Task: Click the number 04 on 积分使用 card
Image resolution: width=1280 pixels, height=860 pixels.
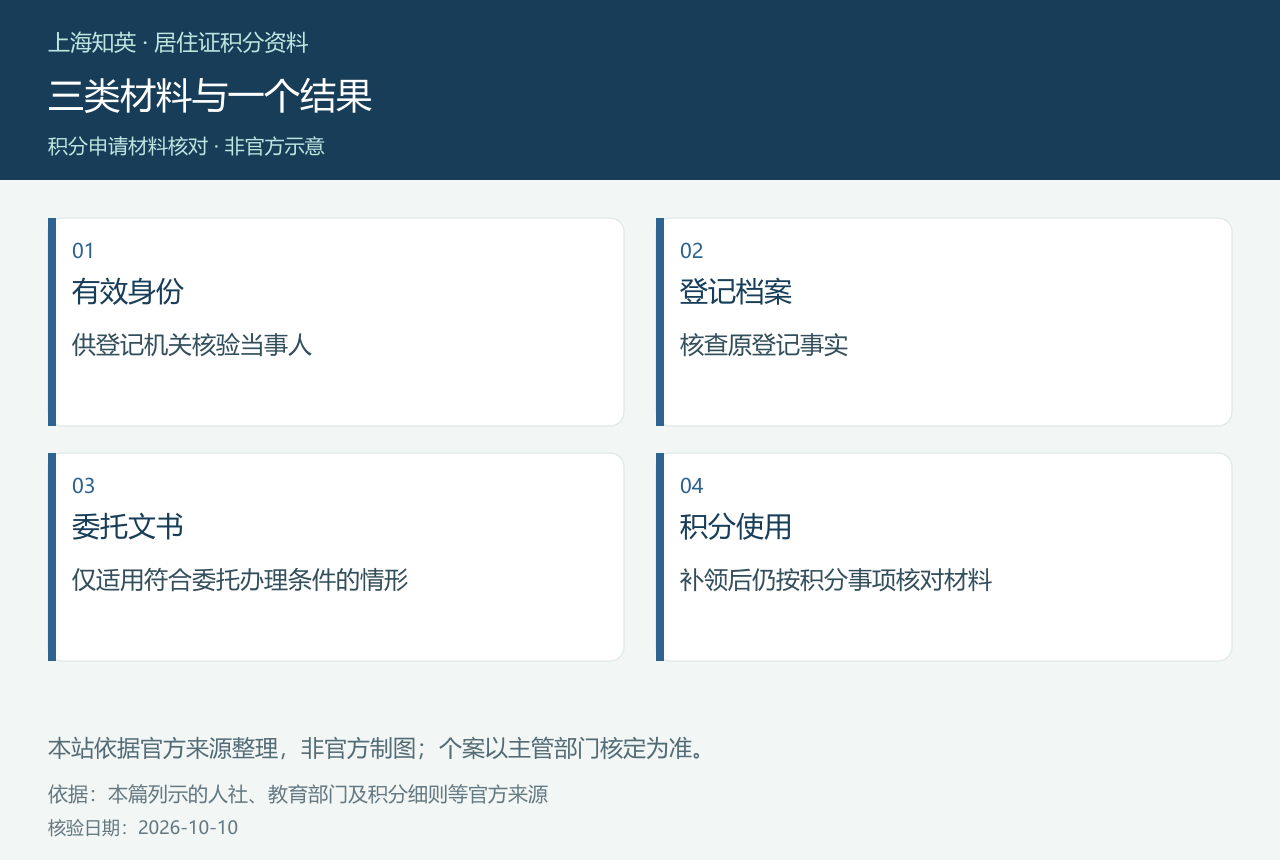Action: [692, 486]
